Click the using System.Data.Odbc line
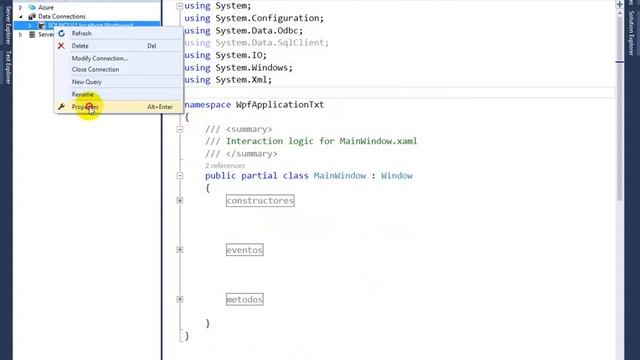Screen dimensions: 640x360 (244, 31)
